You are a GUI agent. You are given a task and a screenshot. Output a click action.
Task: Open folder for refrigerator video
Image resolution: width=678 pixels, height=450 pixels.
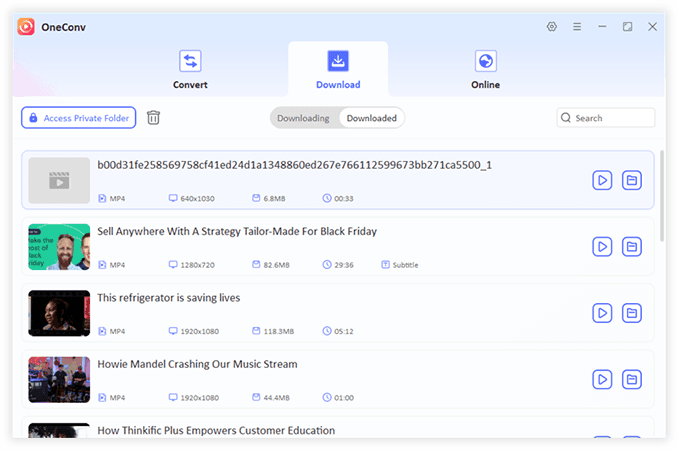tap(632, 313)
